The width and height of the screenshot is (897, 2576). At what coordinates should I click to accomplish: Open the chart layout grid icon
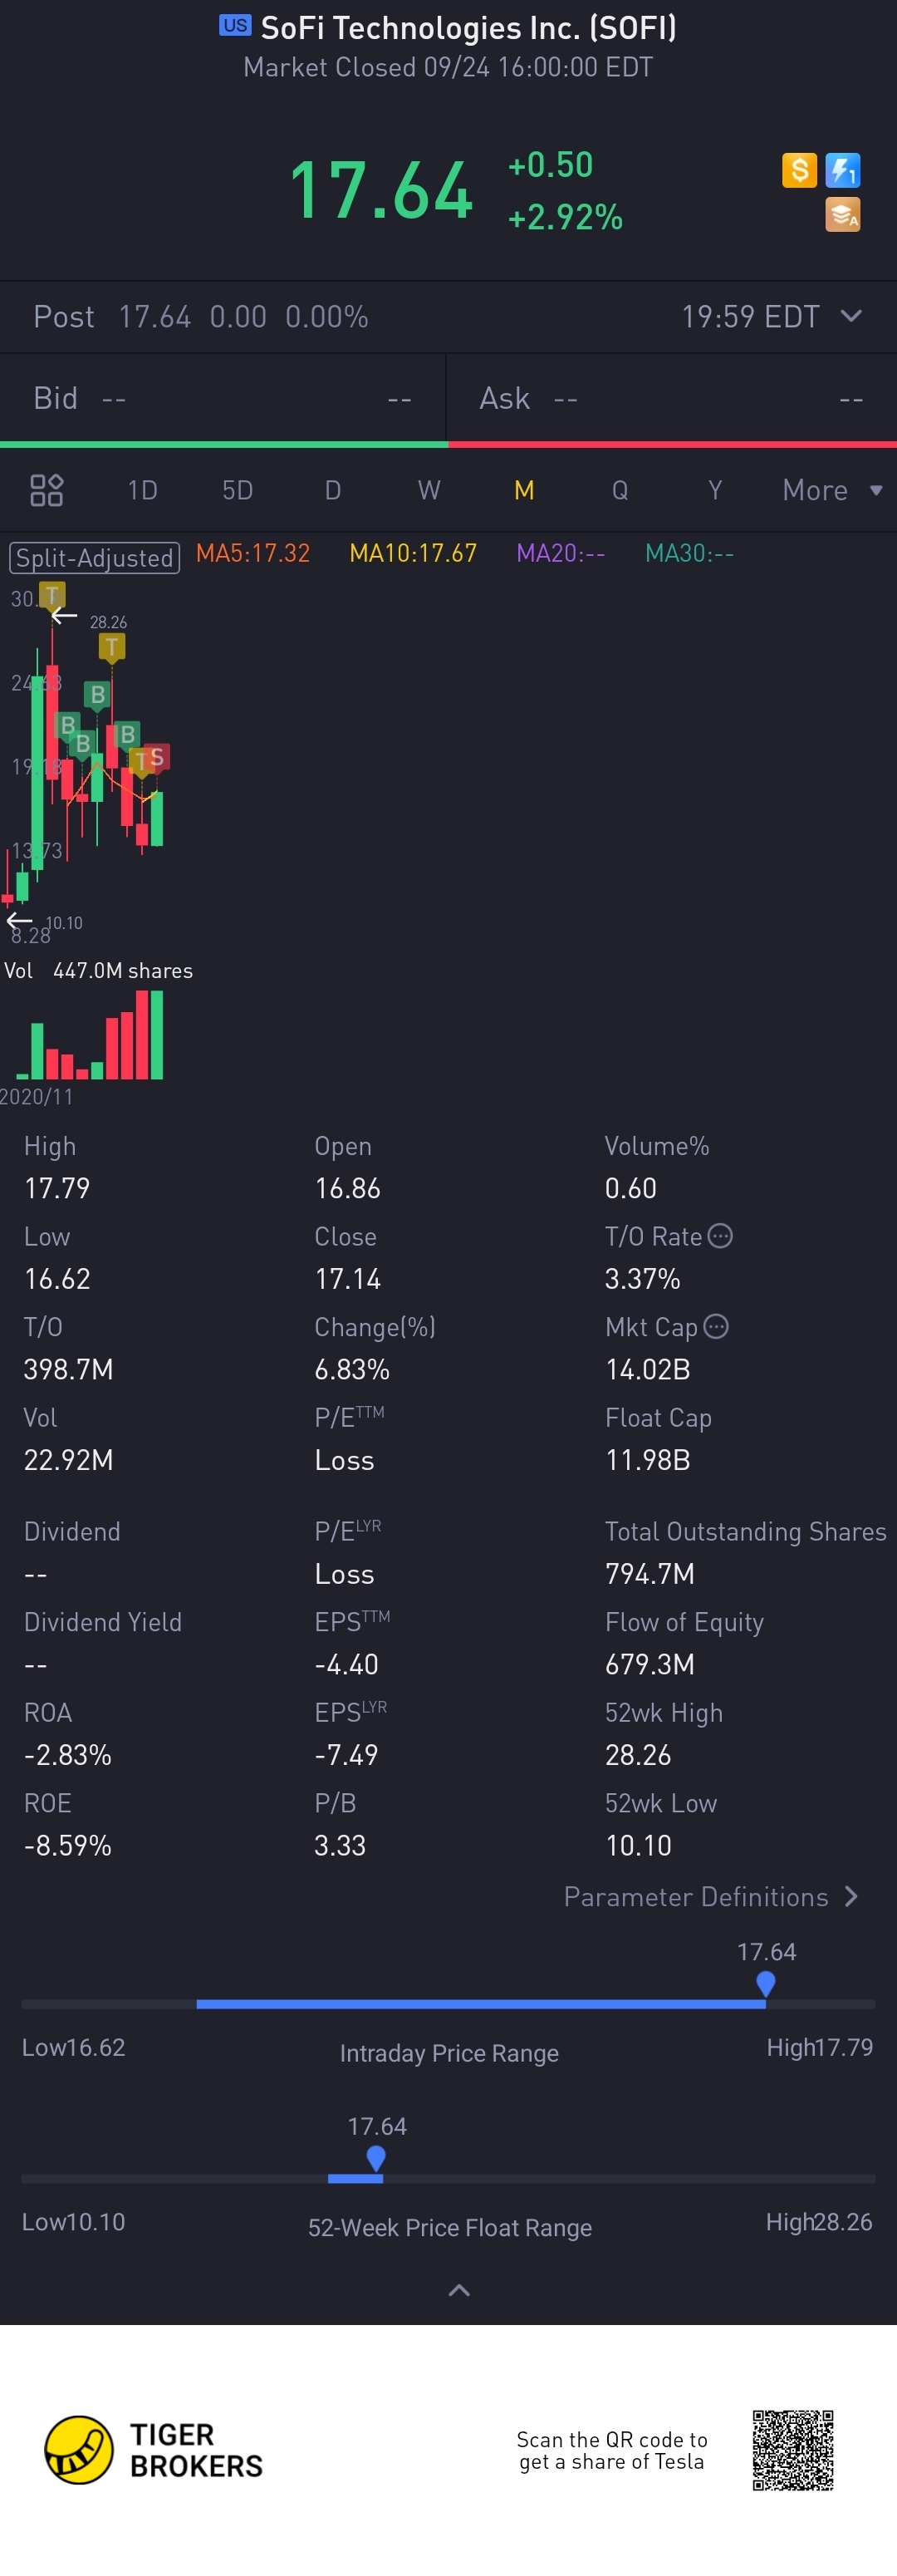pyautogui.click(x=47, y=490)
